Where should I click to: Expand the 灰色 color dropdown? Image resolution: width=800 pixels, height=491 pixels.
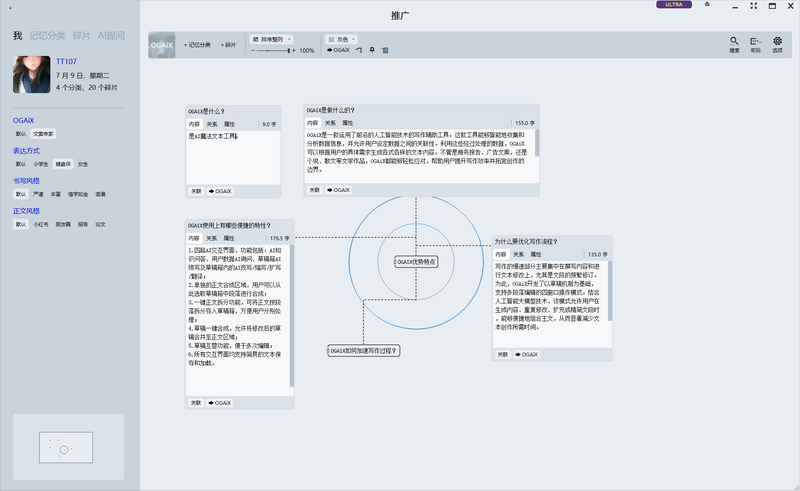click(346, 39)
